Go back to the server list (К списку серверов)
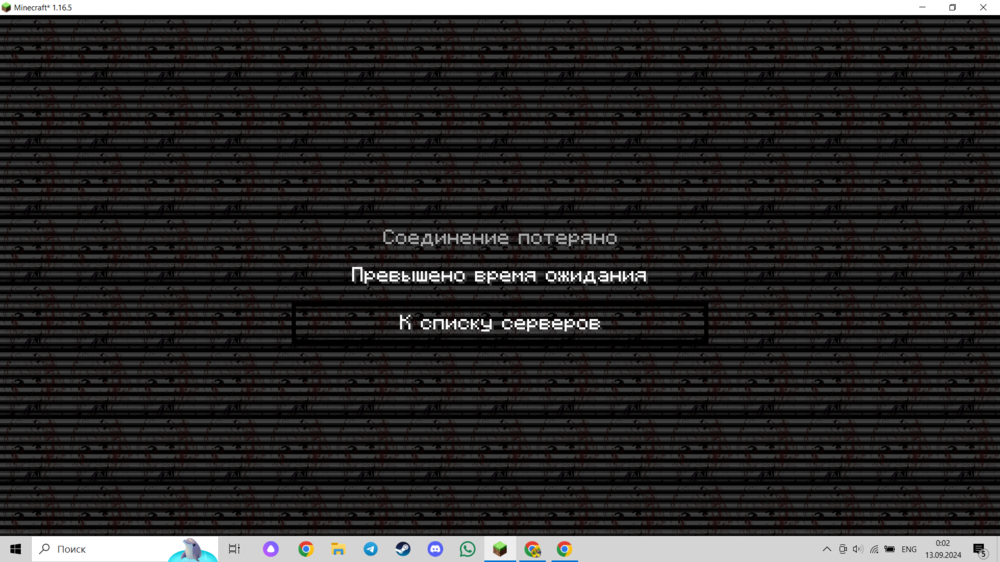Screen dimensions: 1000x562 500,323
